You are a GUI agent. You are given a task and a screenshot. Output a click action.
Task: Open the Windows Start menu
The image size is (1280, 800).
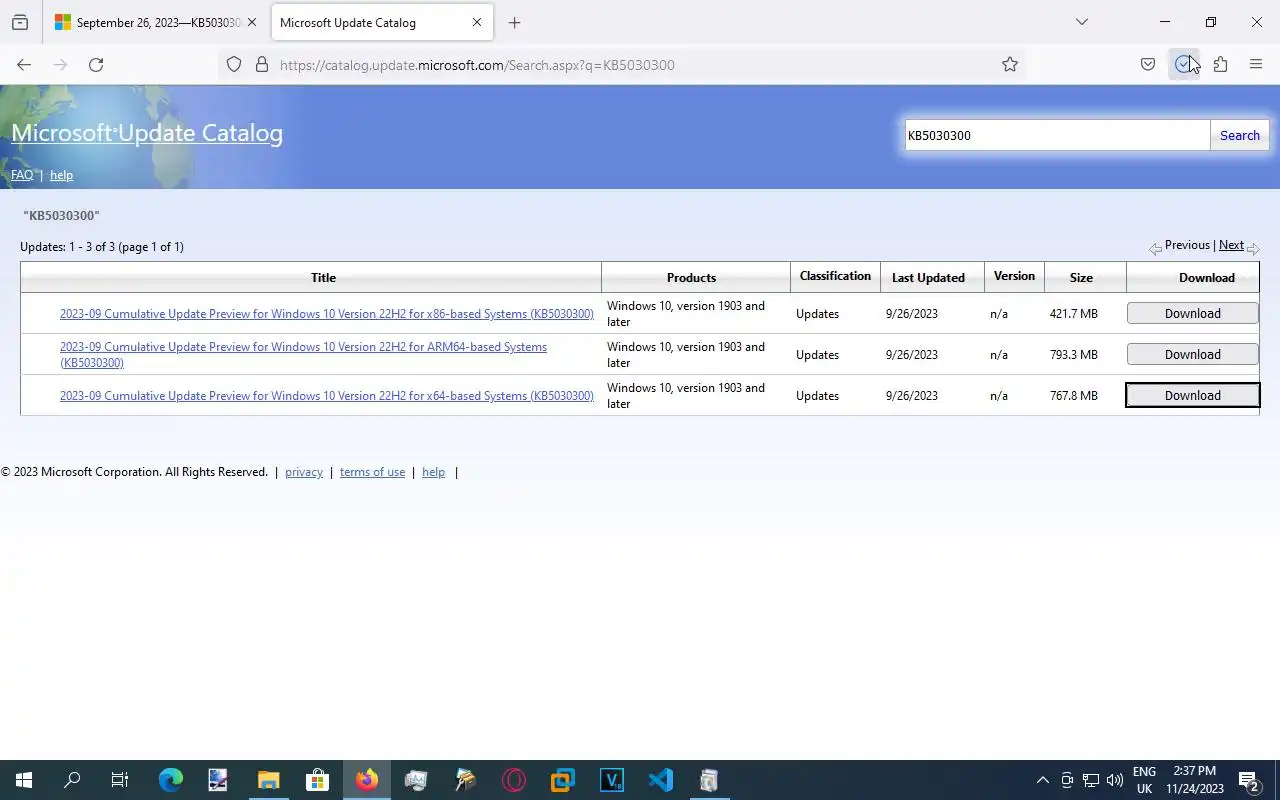(x=24, y=780)
